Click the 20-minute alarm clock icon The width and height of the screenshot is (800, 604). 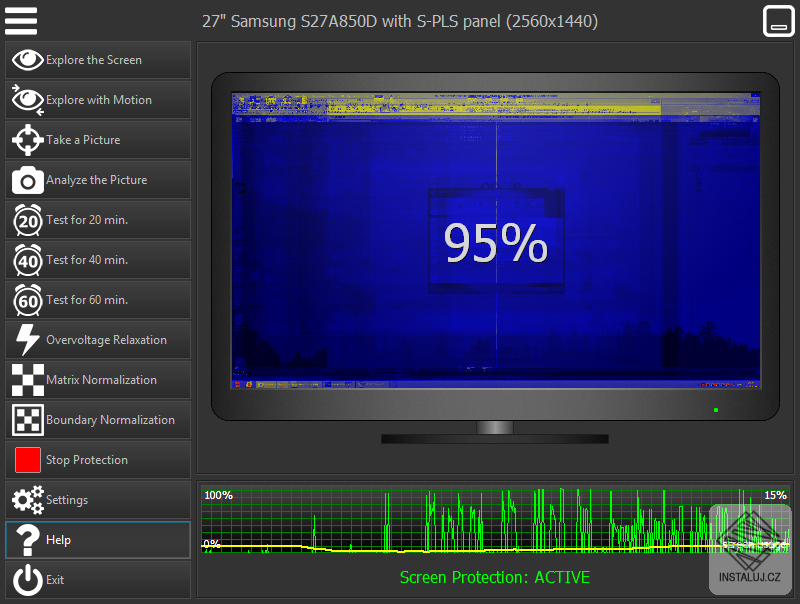pos(28,220)
